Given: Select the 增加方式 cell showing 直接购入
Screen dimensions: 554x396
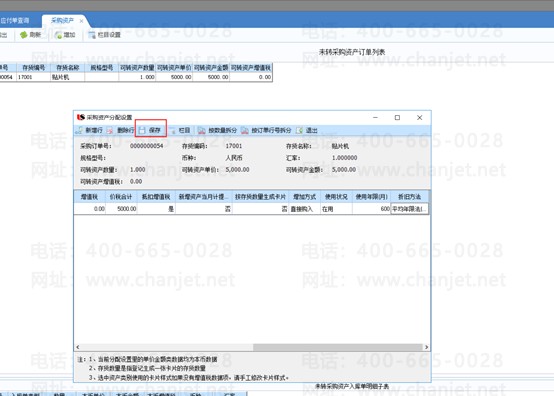Looking at the screenshot, I should coord(305,209).
